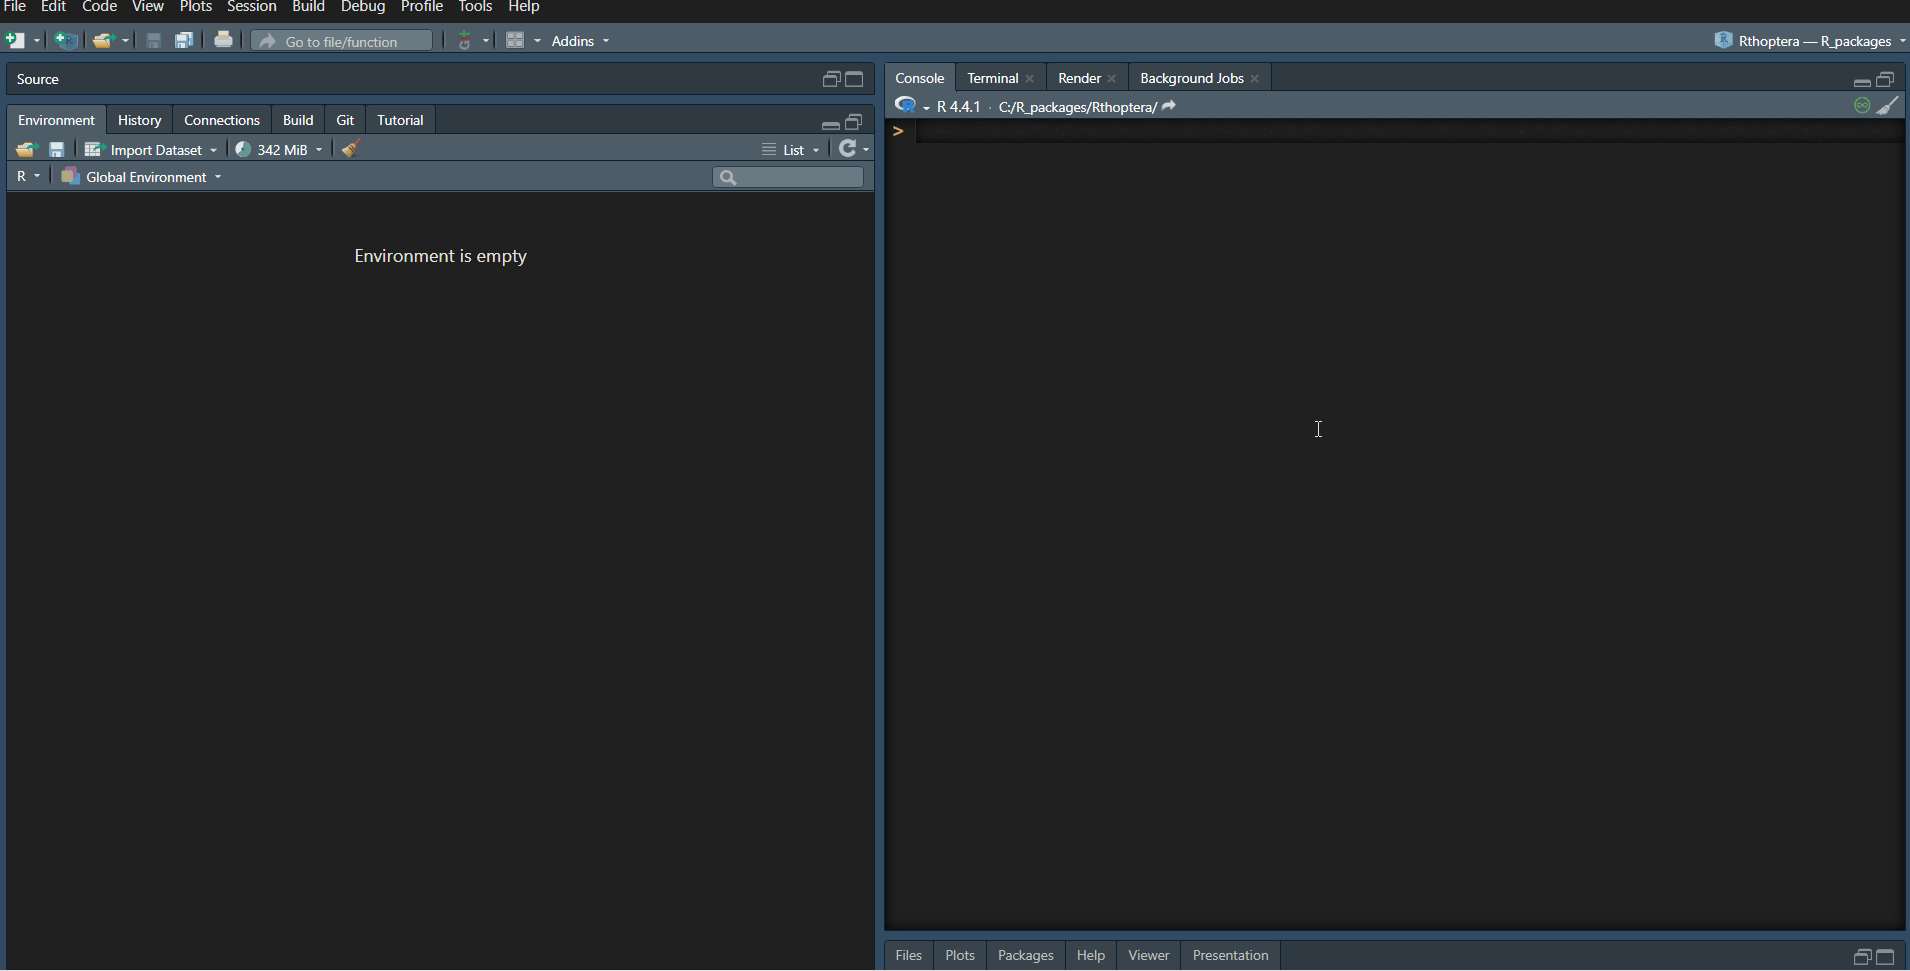
Task: Switch to the Git tab
Action: (345, 120)
